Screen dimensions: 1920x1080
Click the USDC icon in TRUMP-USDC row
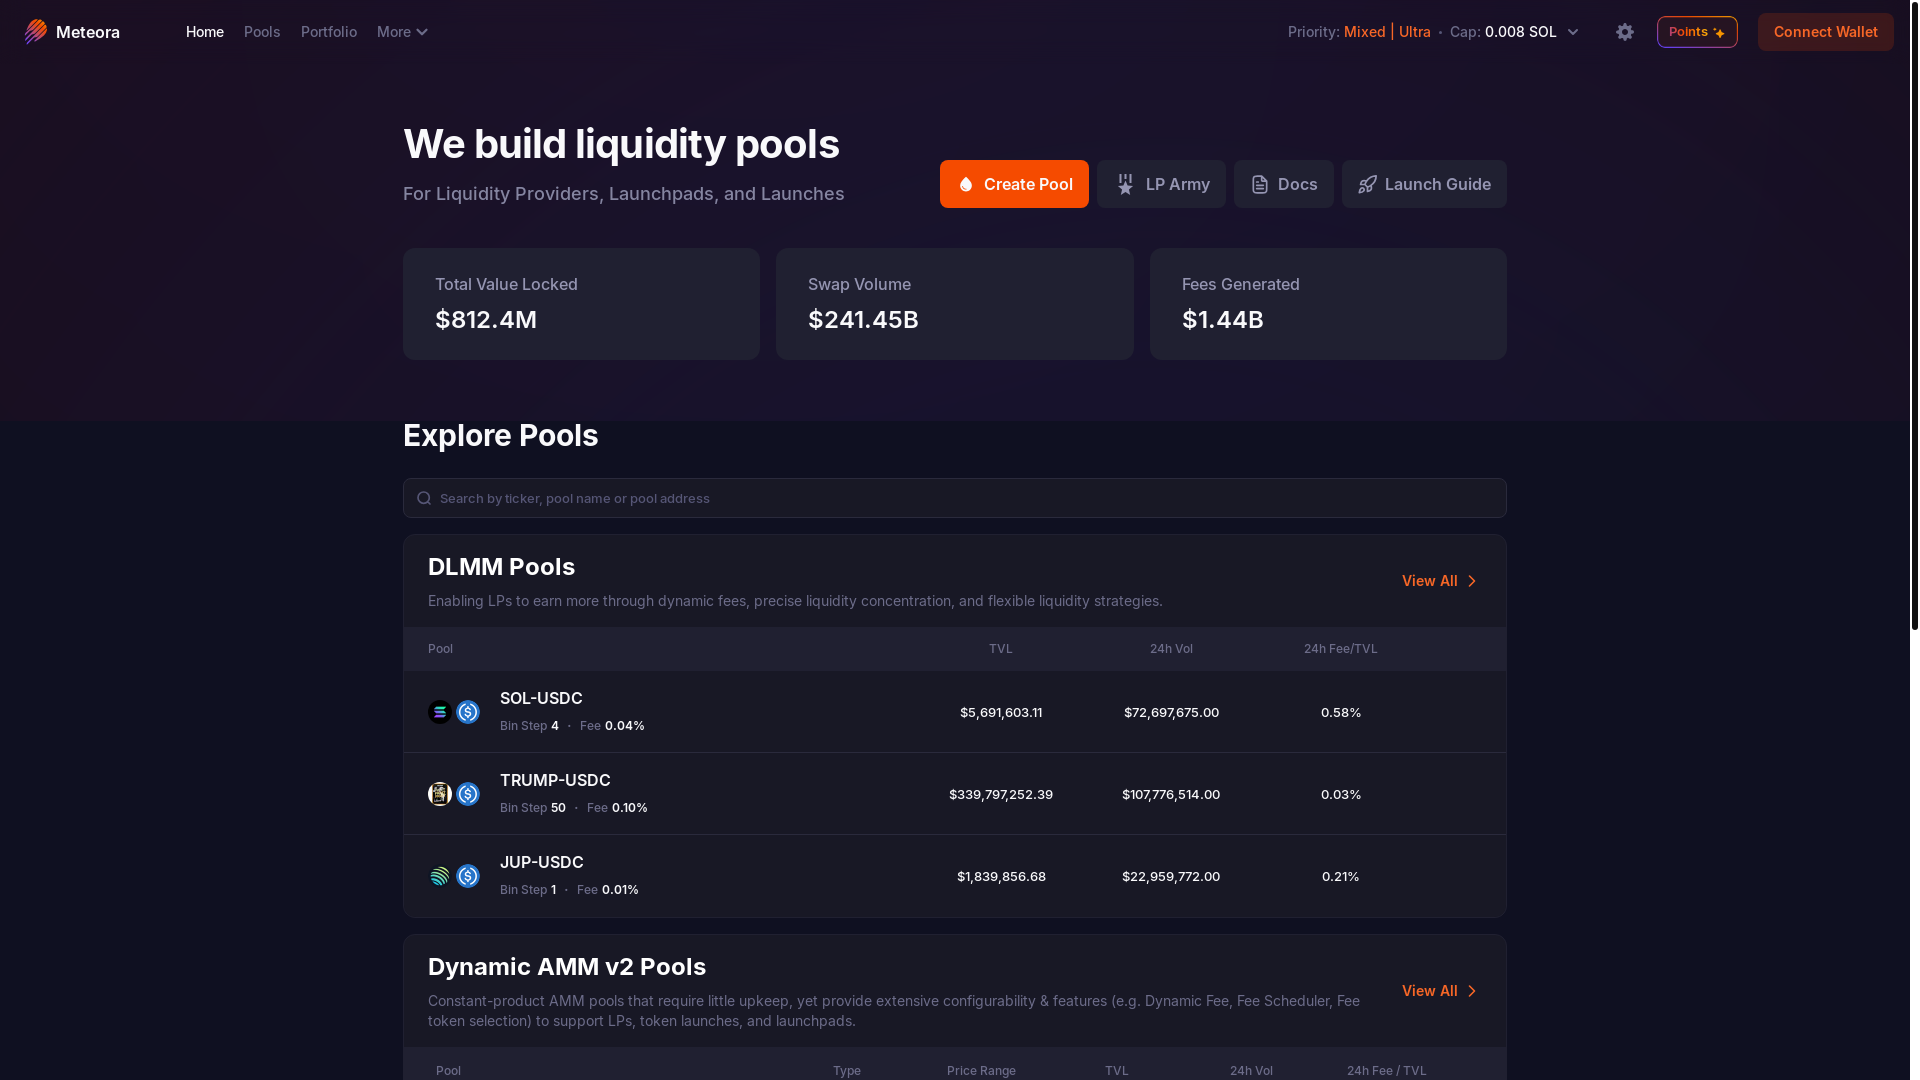pos(468,794)
